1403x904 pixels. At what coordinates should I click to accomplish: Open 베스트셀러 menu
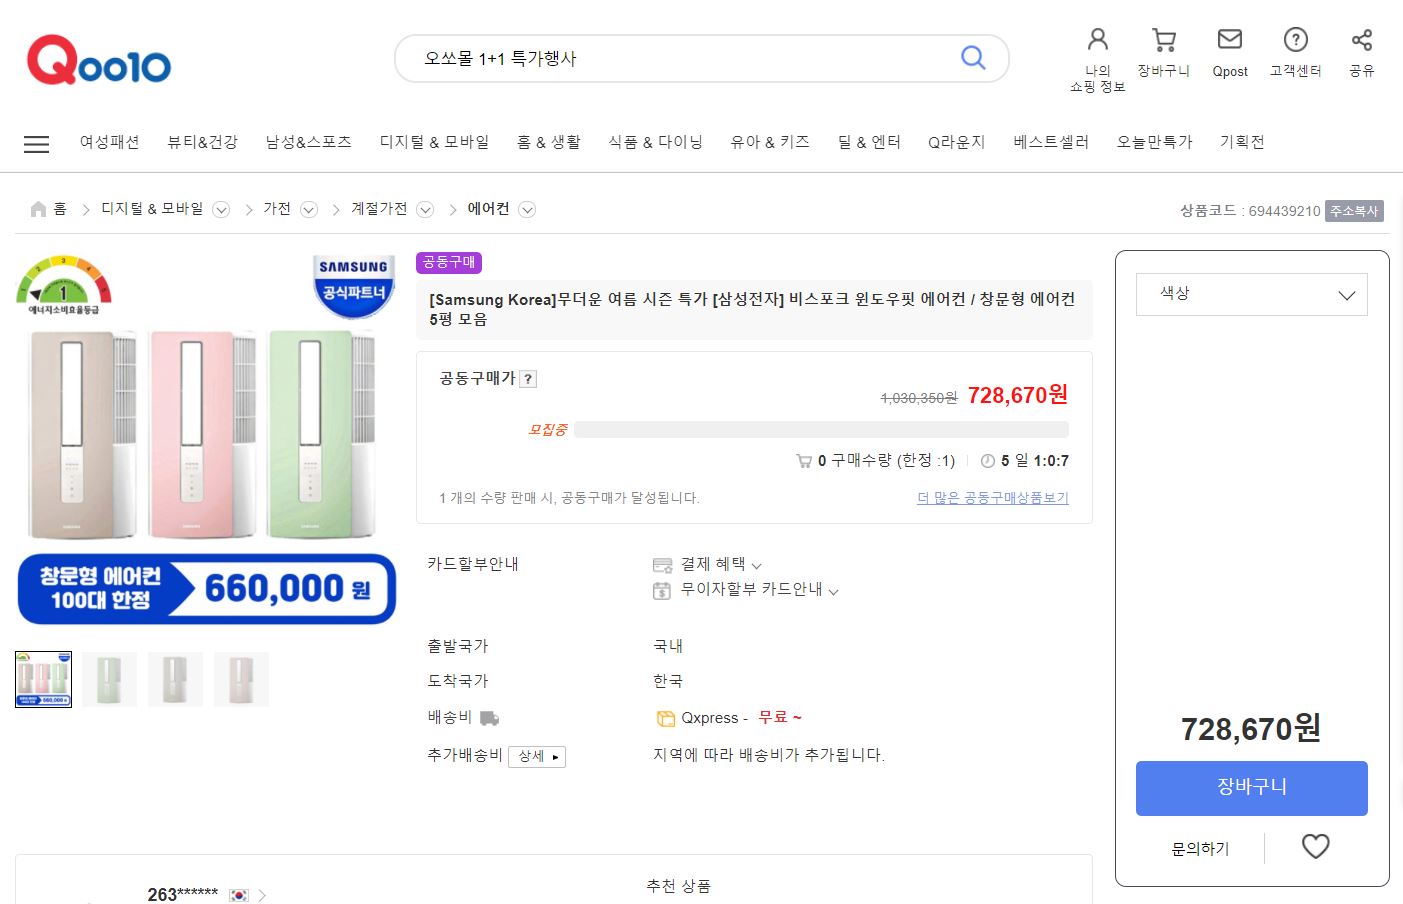tap(1050, 142)
